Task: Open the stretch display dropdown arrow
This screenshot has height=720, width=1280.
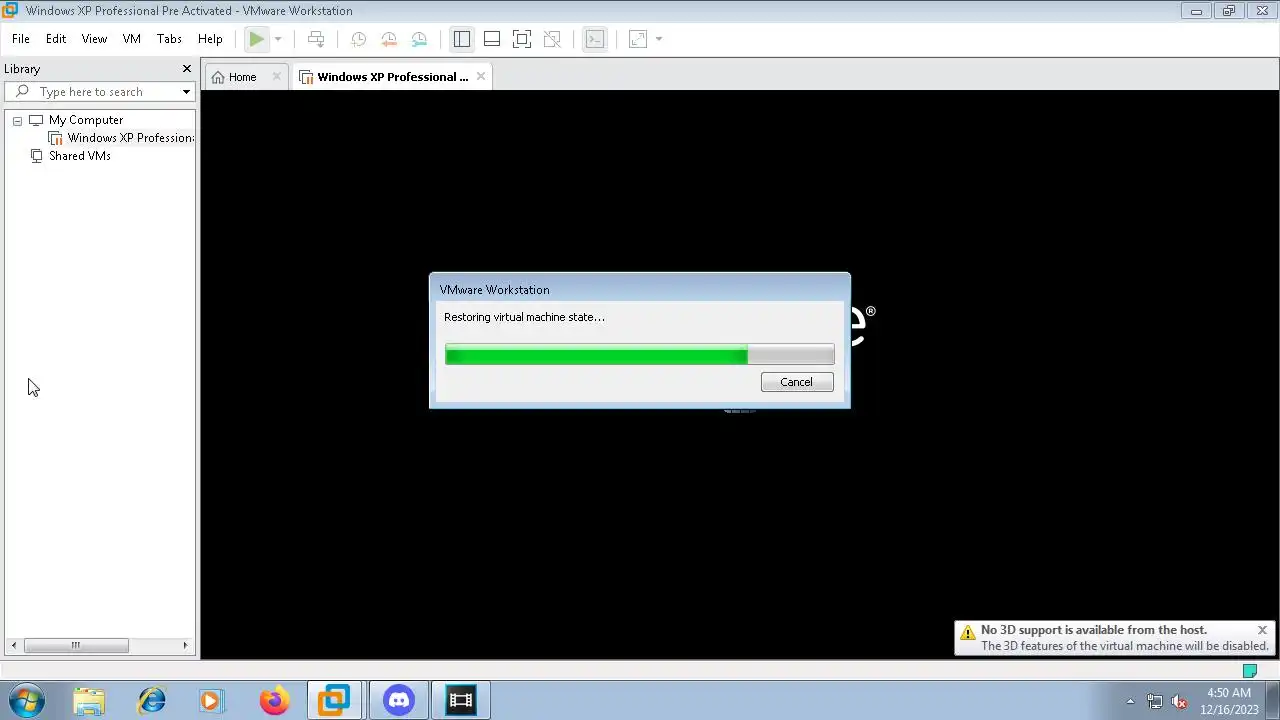Action: tap(659, 39)
